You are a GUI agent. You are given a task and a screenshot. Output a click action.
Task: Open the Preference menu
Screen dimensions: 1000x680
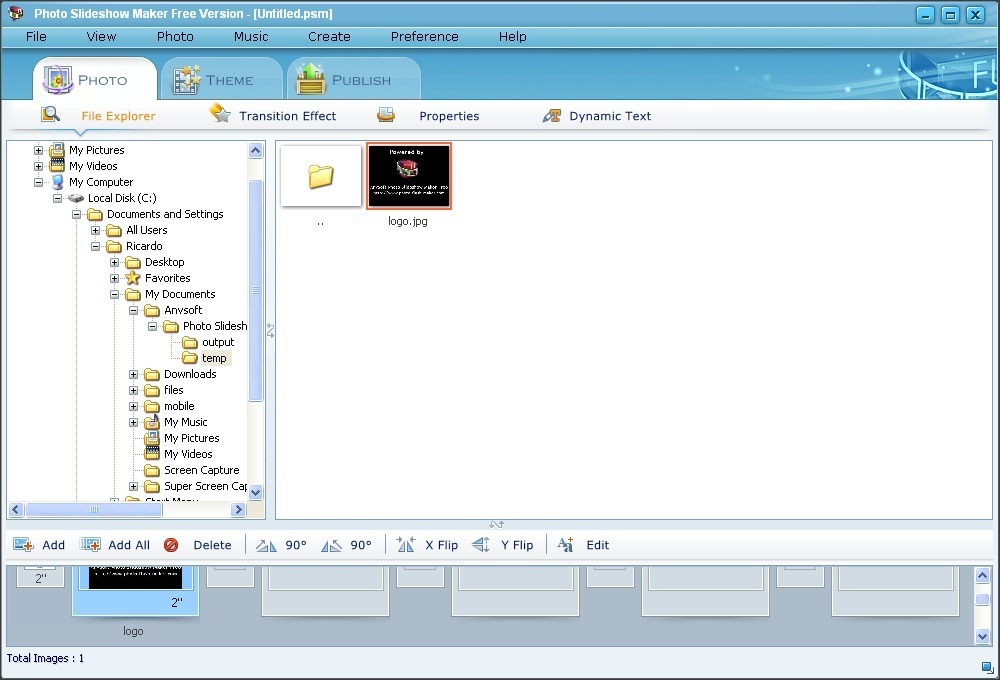pyautogui.click(x=424, y=36)
